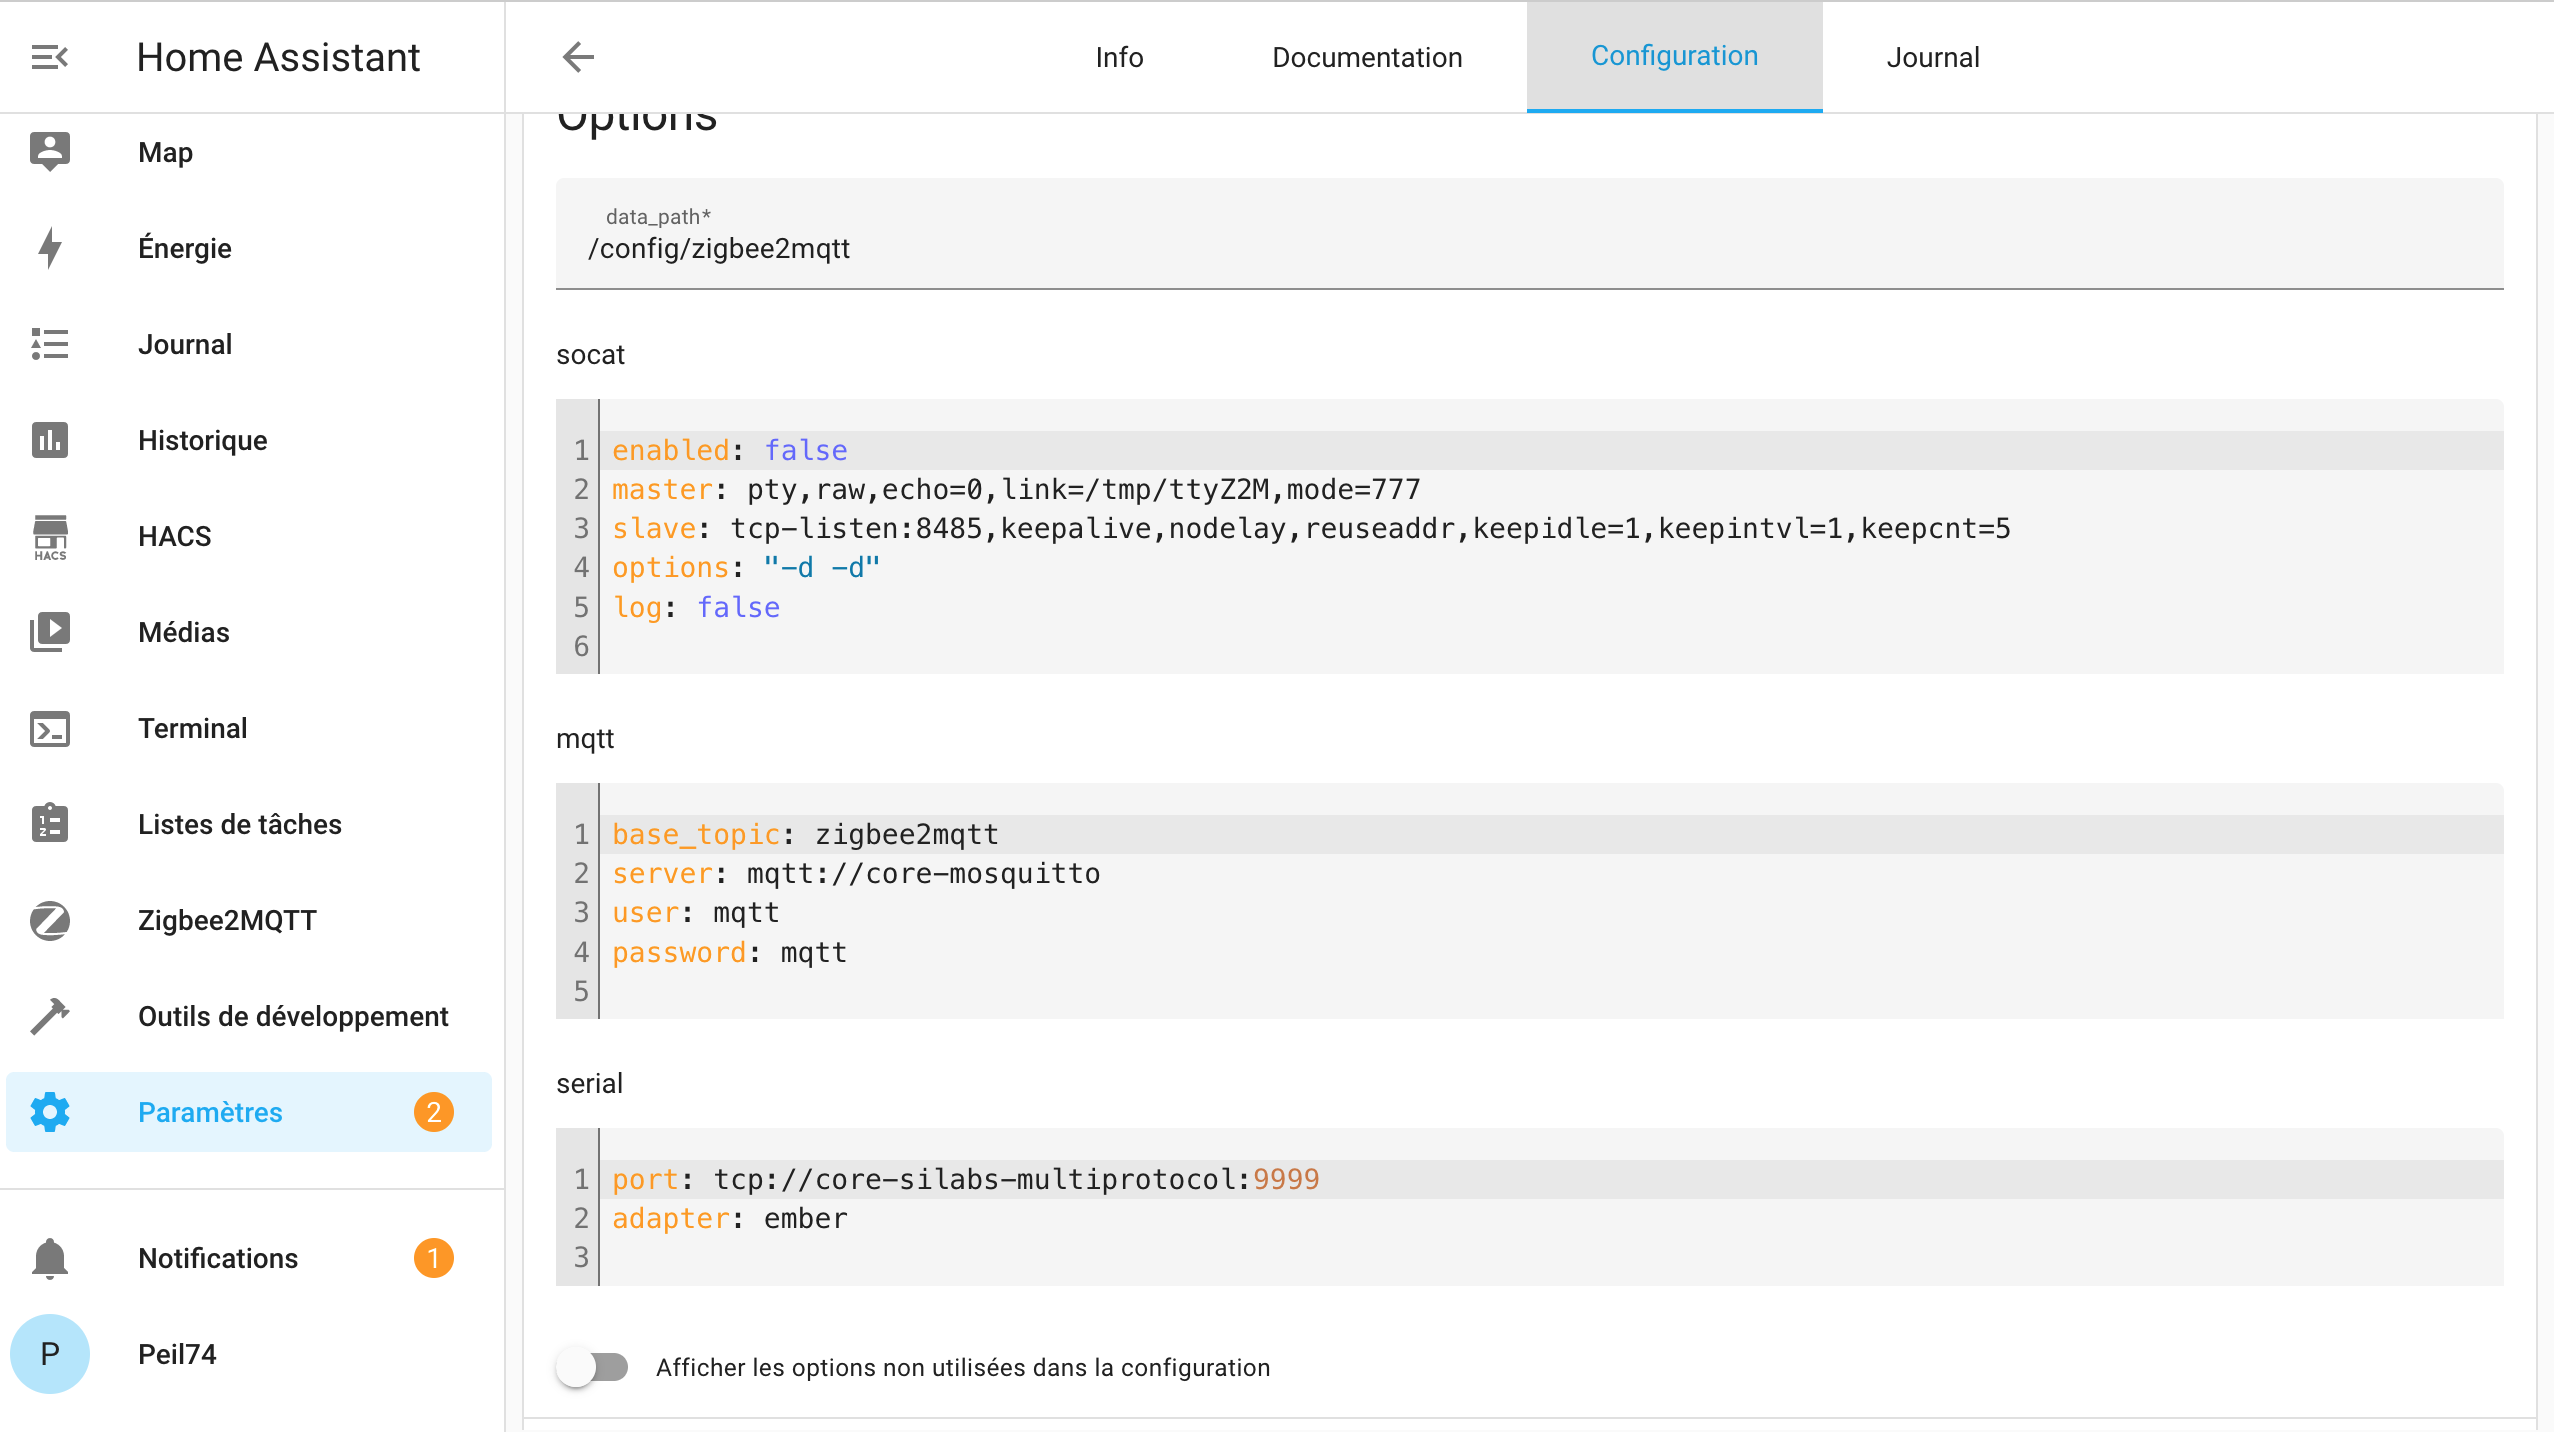Switch to the Documentation tab
The image size is (2554, 1432).
click(1366, 57)
